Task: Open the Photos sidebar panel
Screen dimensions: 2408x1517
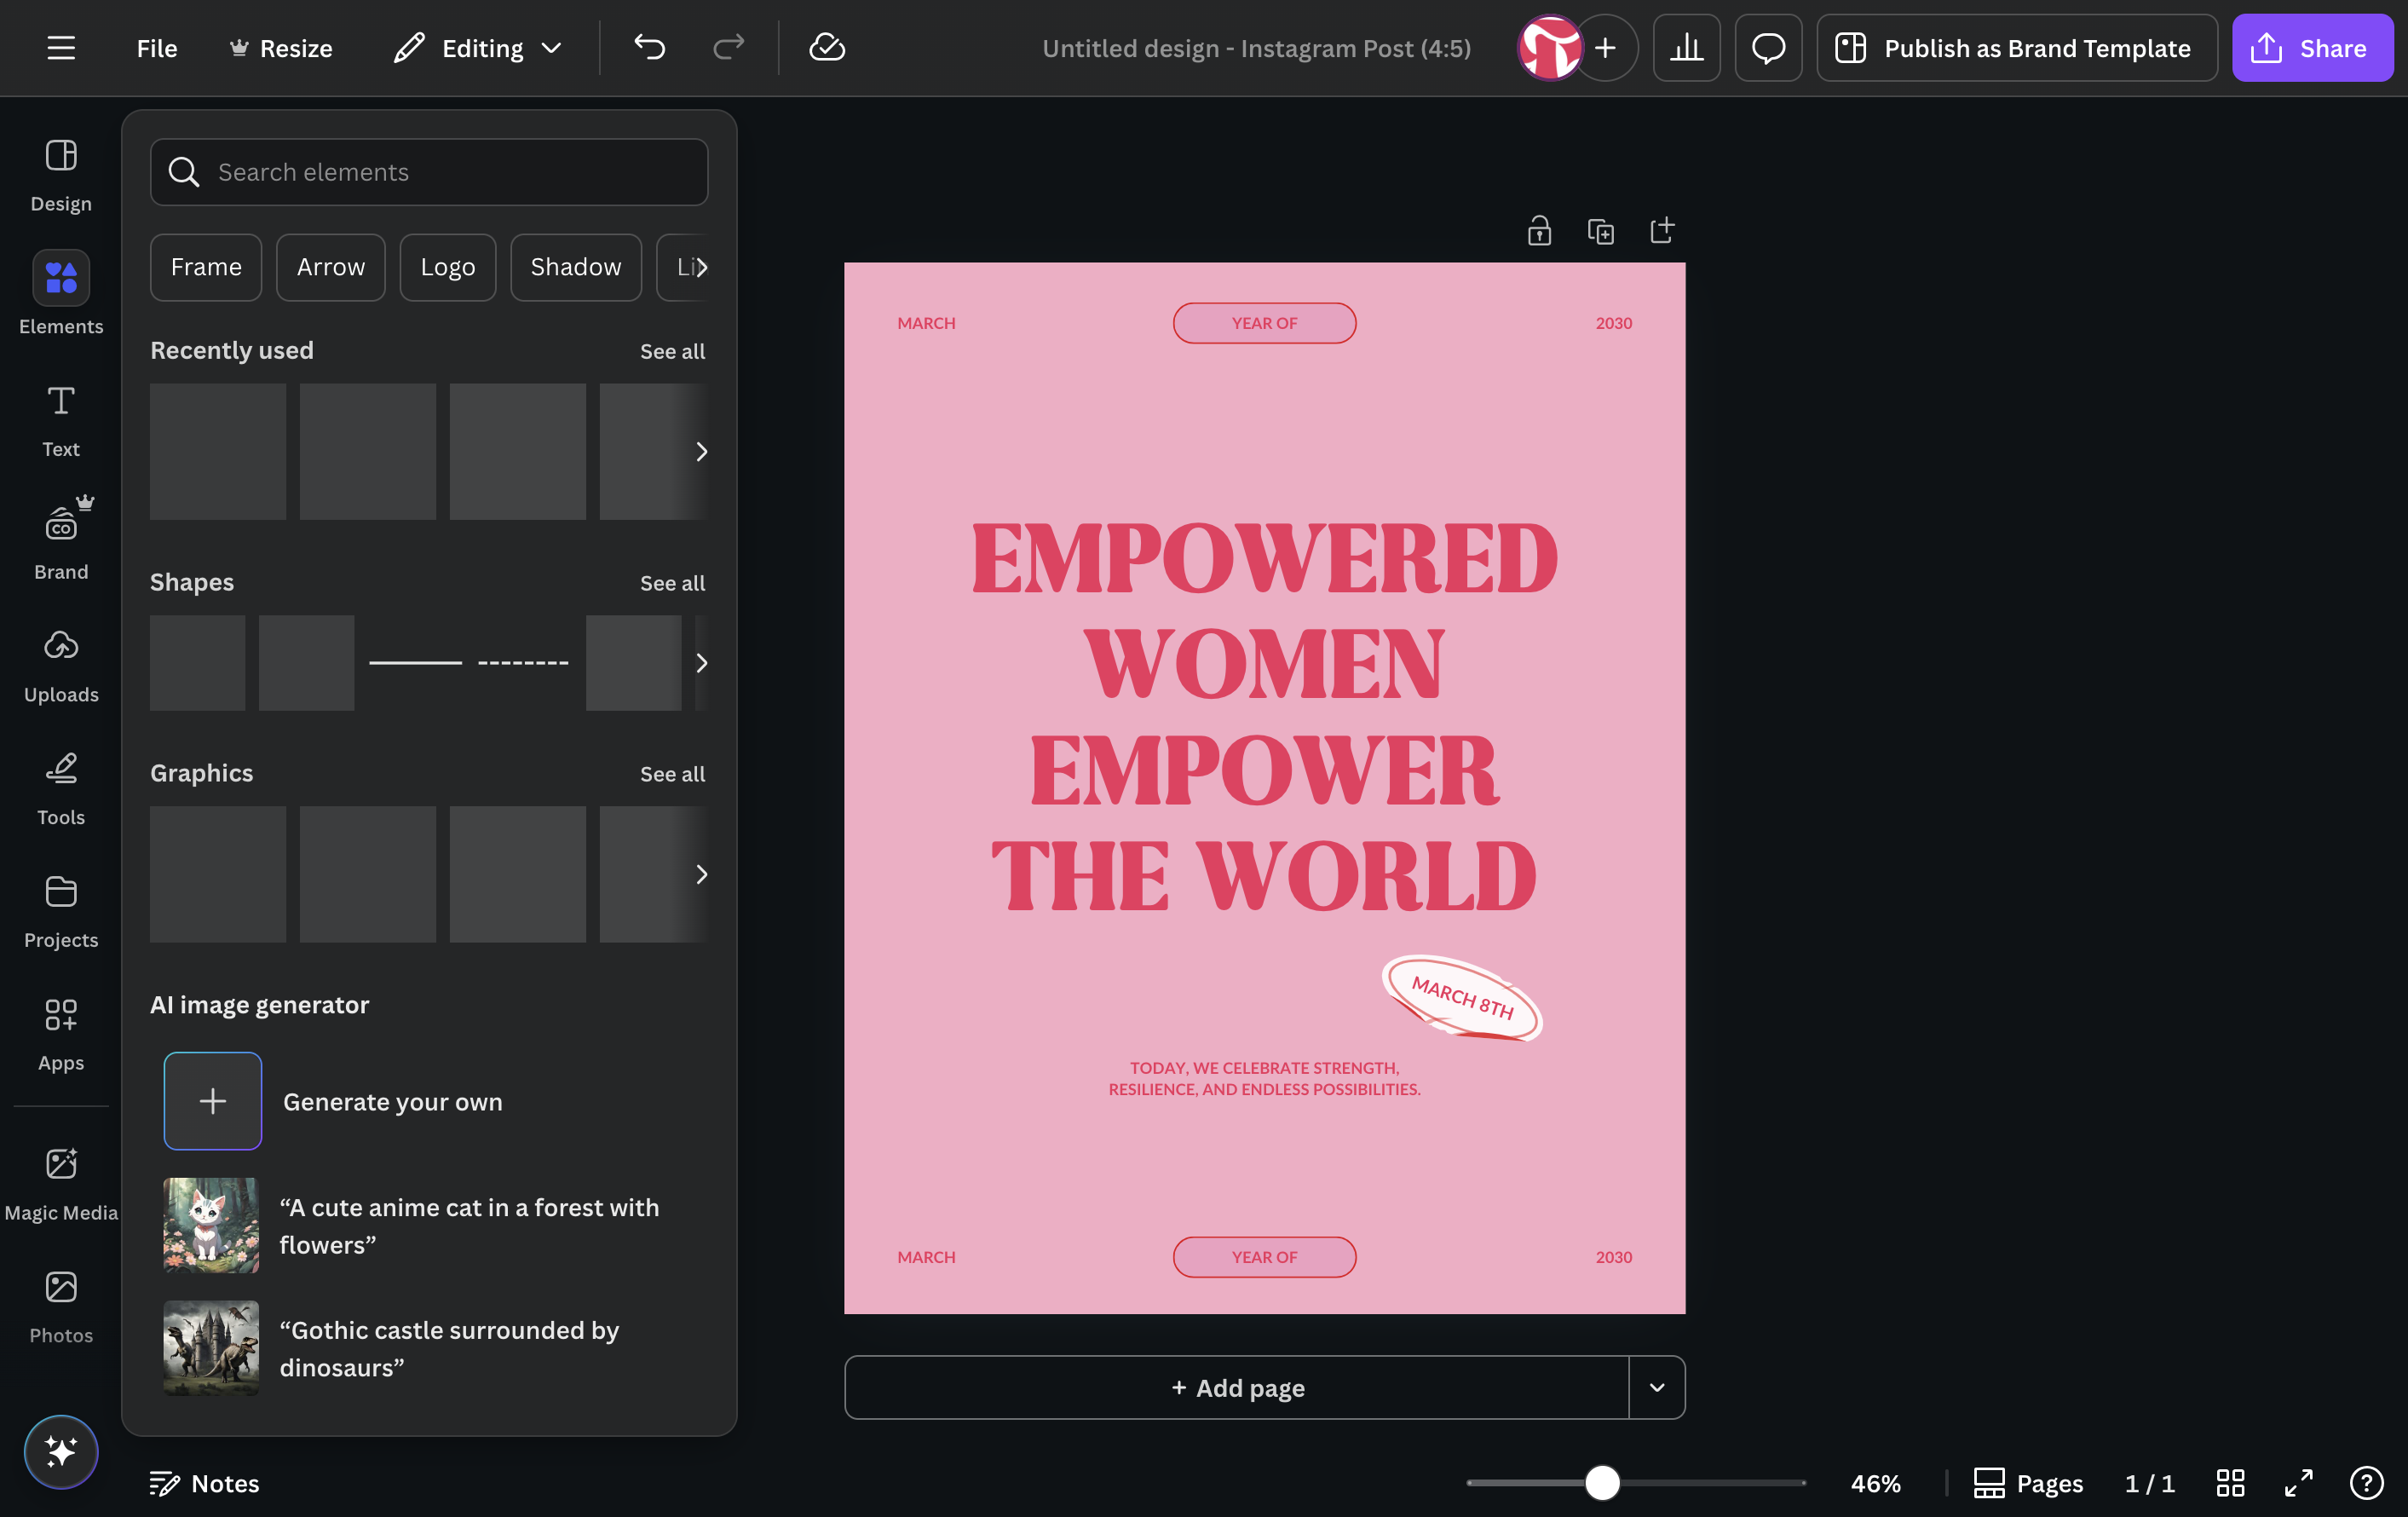Action: (61, 1307)
